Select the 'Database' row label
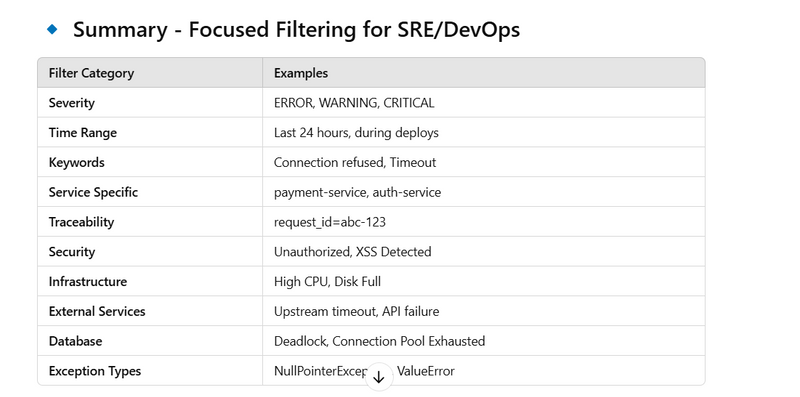The width and height of the screenshot is (800, 397). click(x=76, y=341)
